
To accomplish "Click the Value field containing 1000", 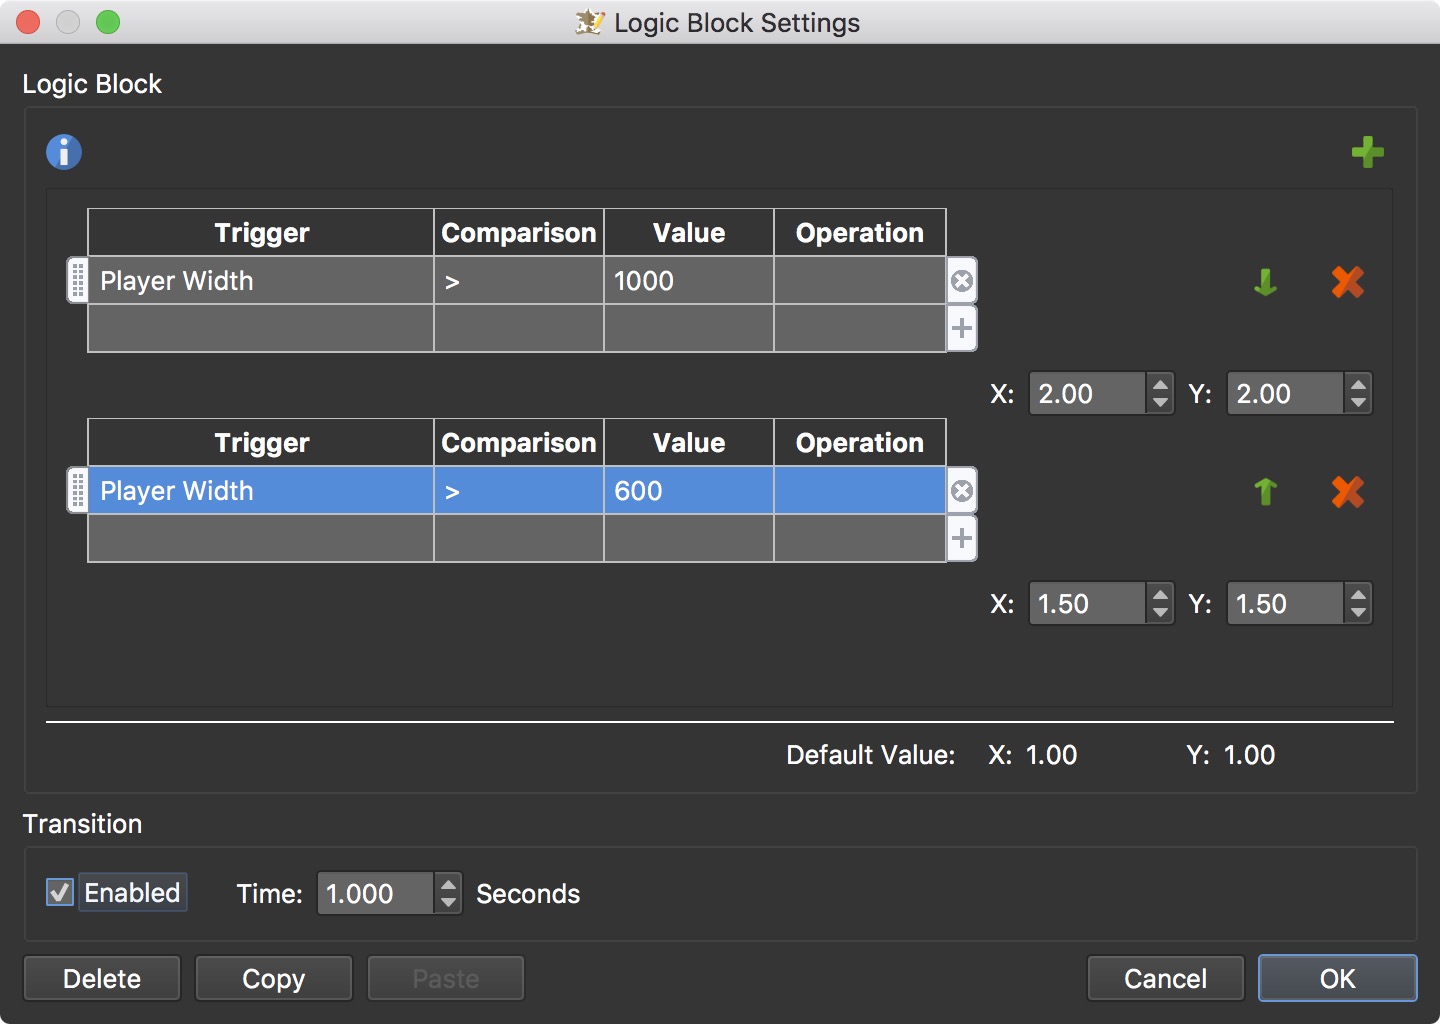I will tap(688, 281).
